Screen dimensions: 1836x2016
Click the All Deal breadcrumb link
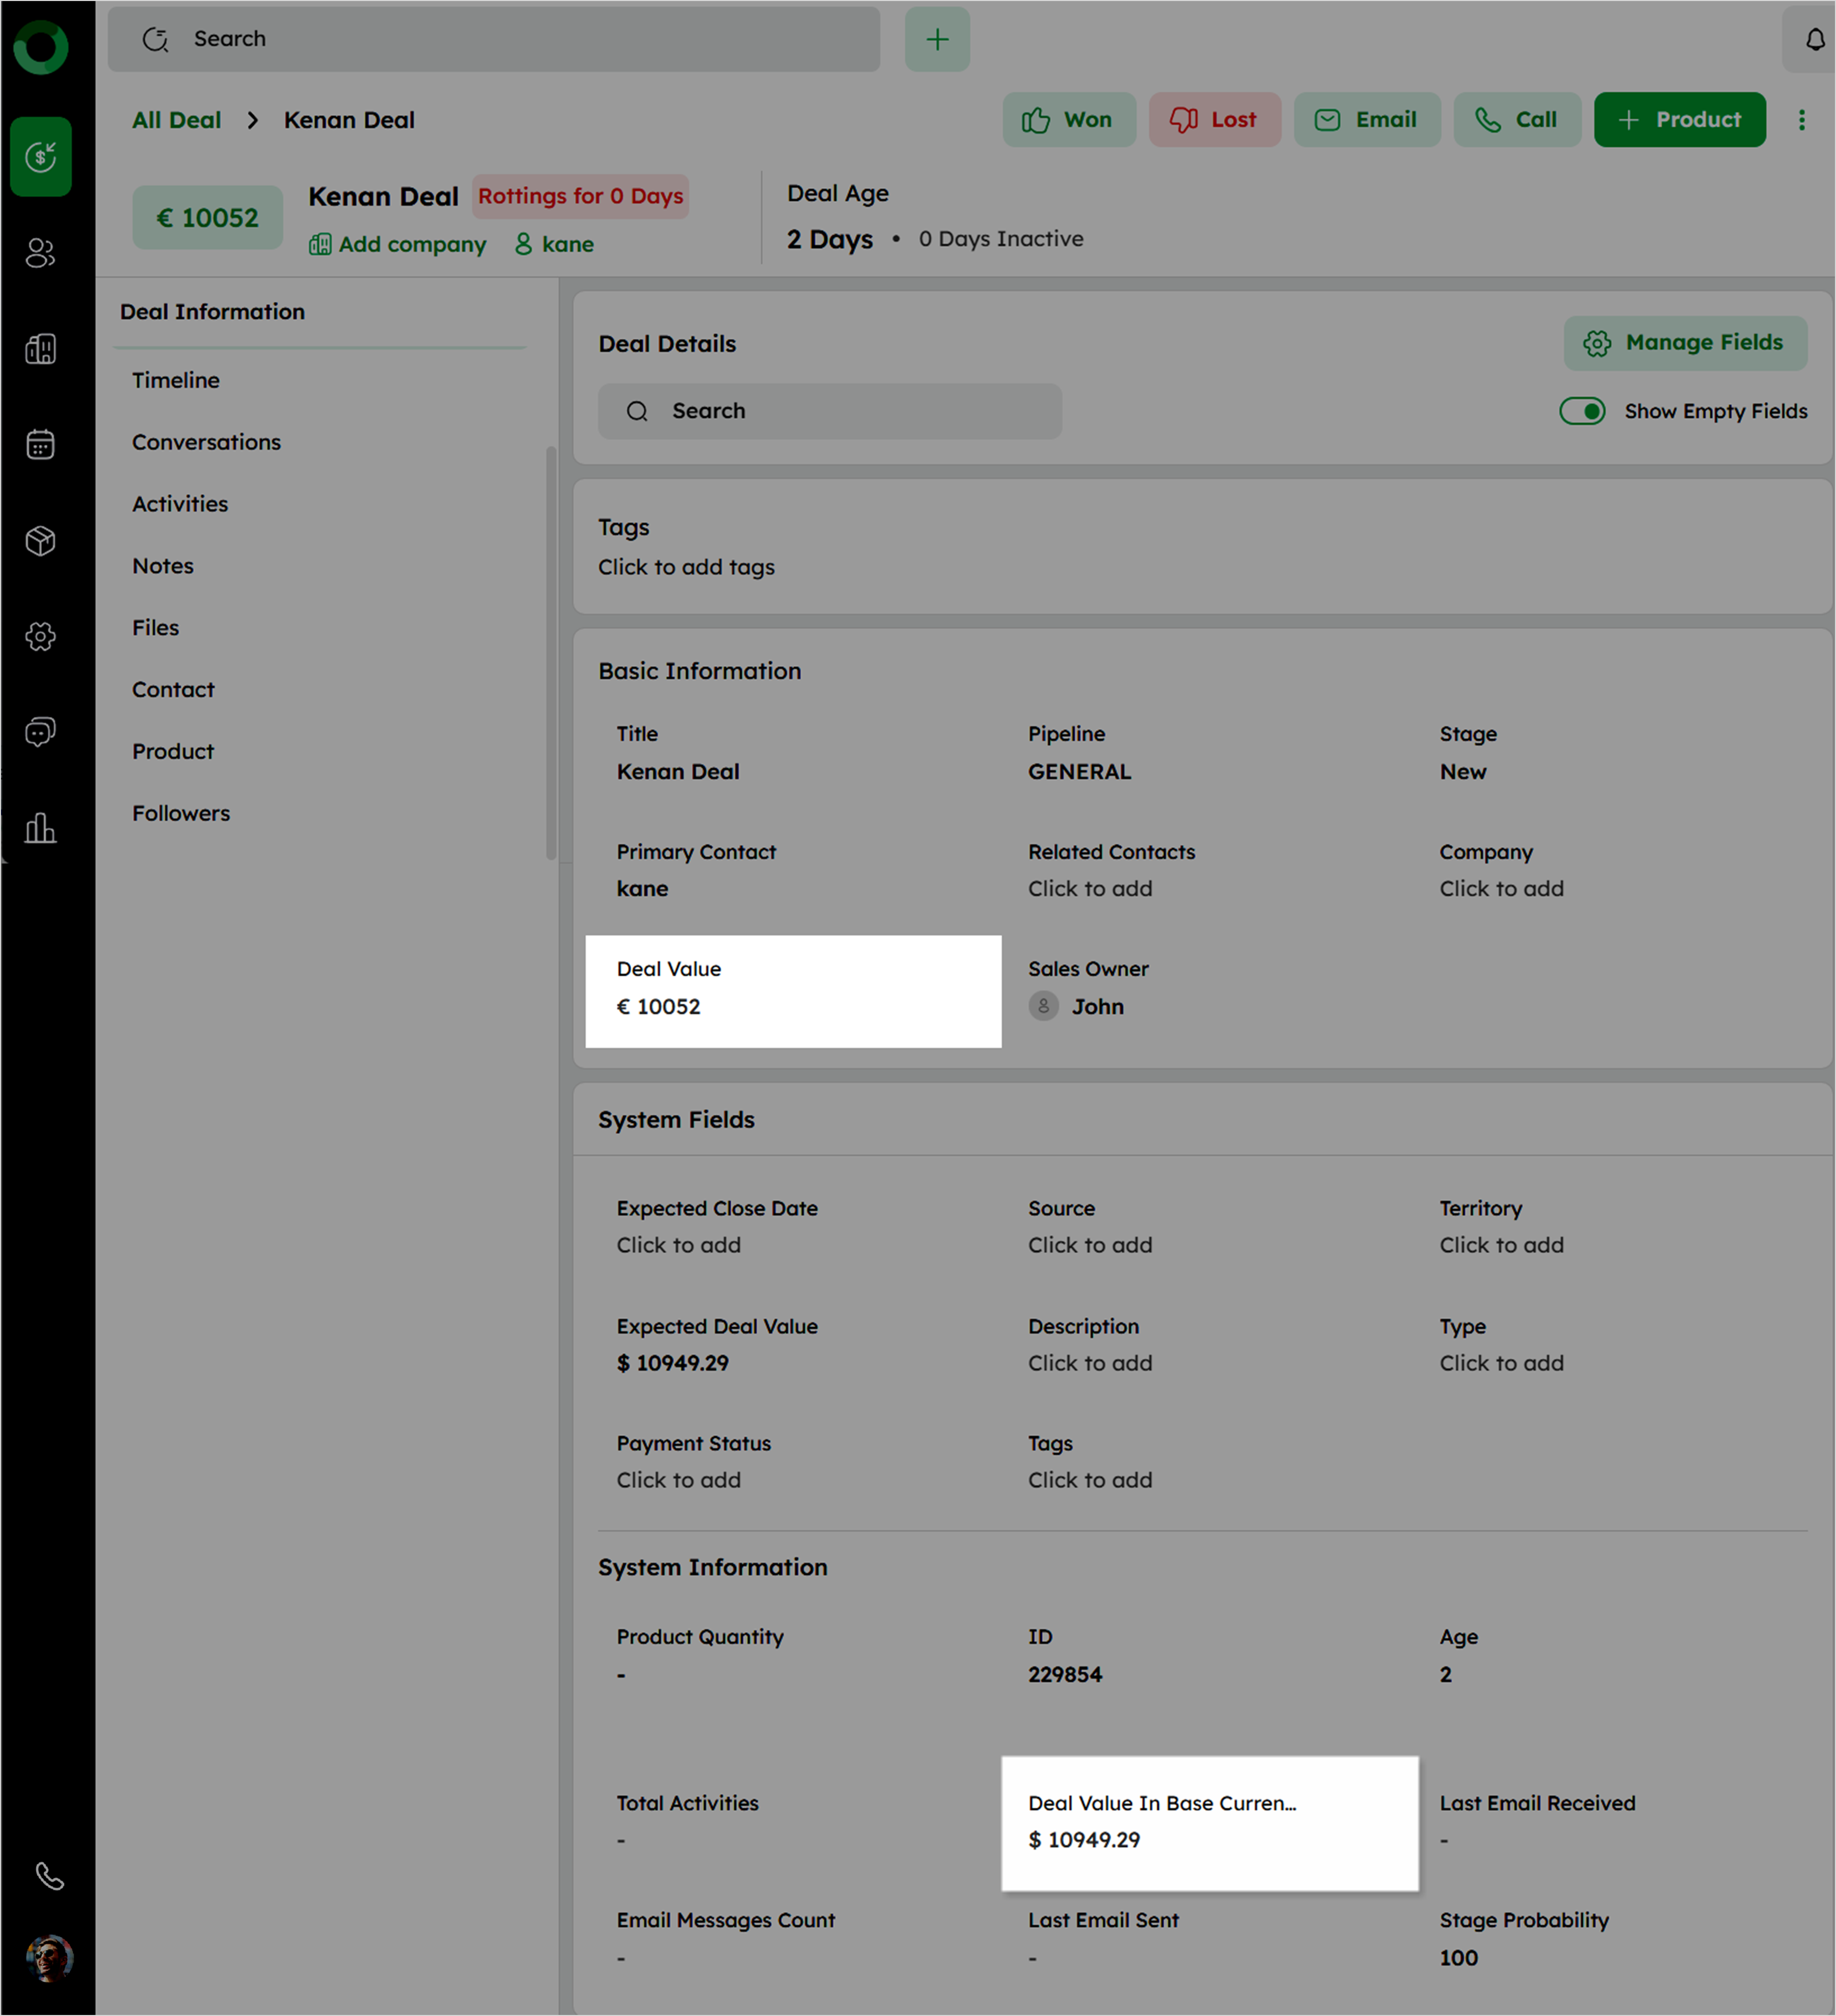pyautogui.click(x=176, y=120)
